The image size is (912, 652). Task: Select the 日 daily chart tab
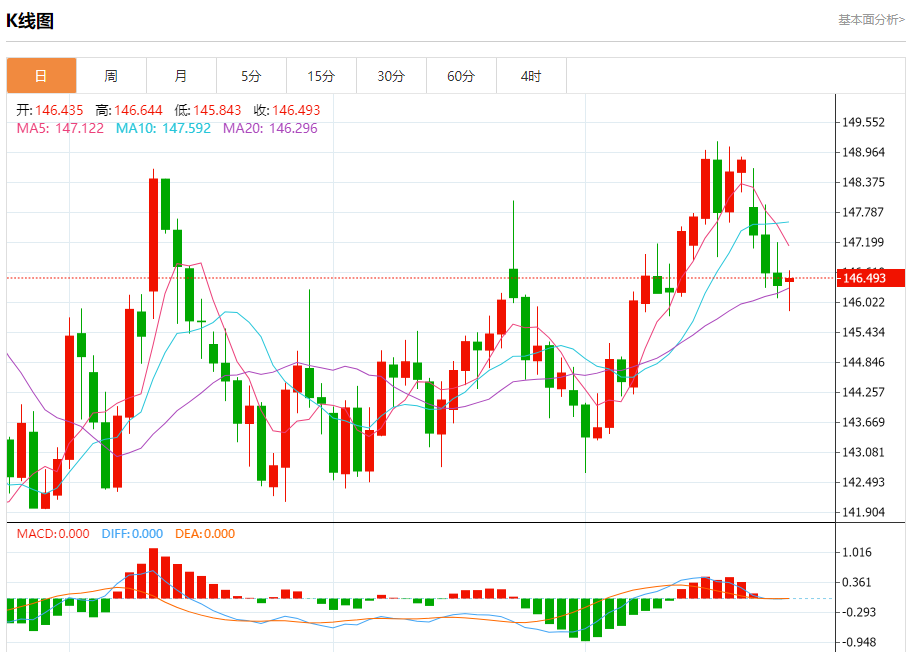click(x=41, y=76)
